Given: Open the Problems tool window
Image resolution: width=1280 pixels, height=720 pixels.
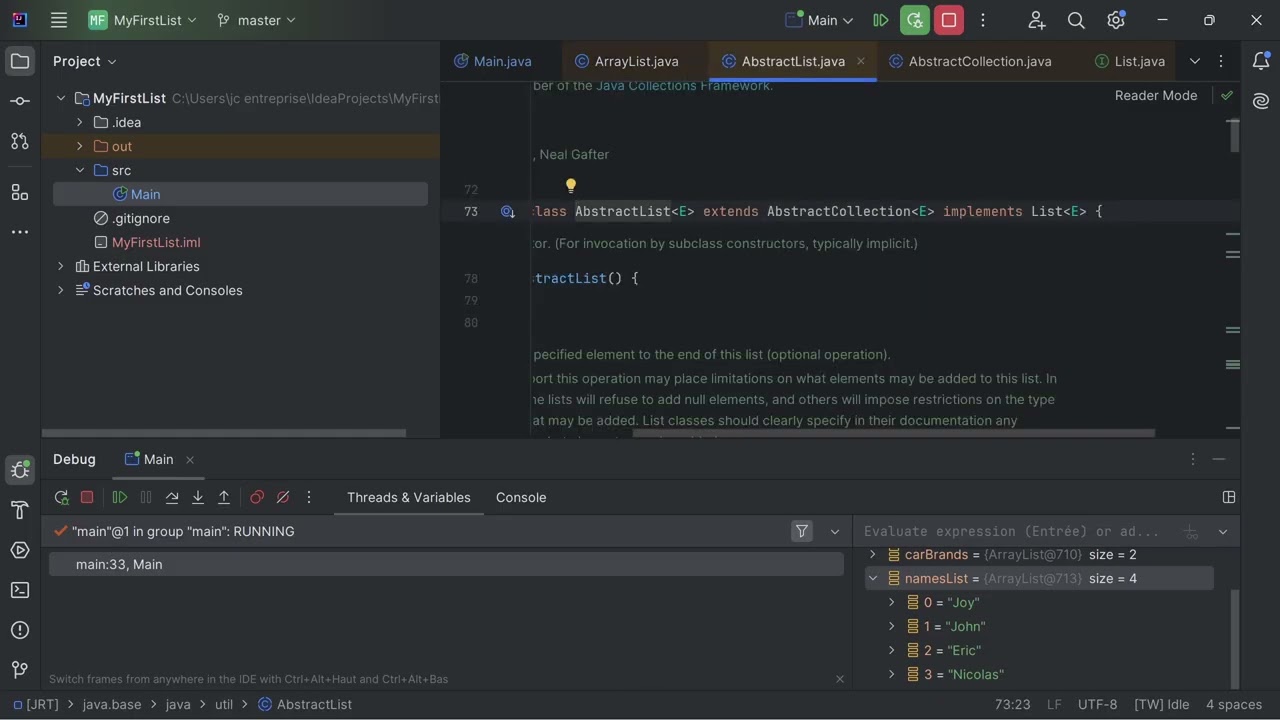Looking at the screenshot, I should 20,630.
